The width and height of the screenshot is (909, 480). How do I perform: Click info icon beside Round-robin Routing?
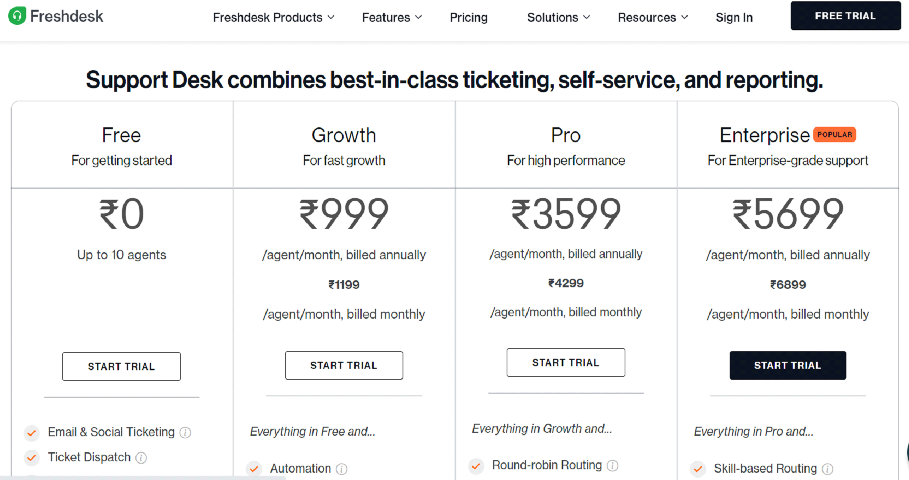click(x=612, y=466)
